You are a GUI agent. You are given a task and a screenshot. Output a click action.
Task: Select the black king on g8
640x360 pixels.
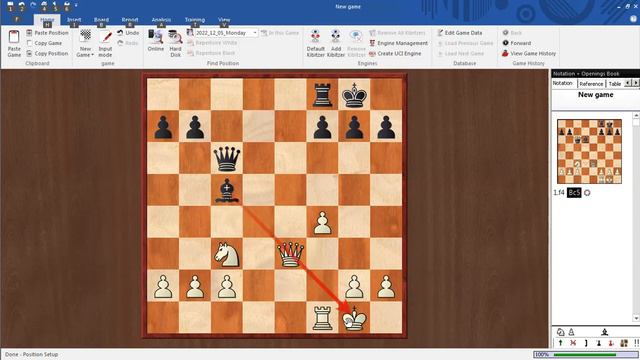(354, 95)
